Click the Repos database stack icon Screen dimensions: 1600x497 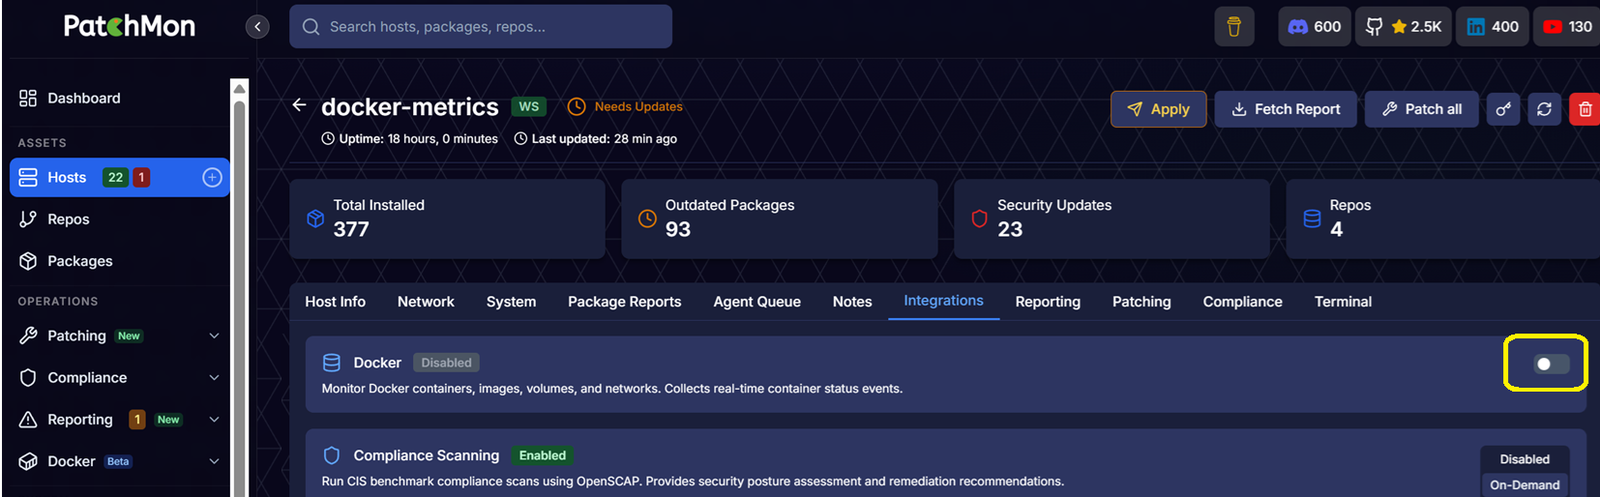[x=1312, y=218]
